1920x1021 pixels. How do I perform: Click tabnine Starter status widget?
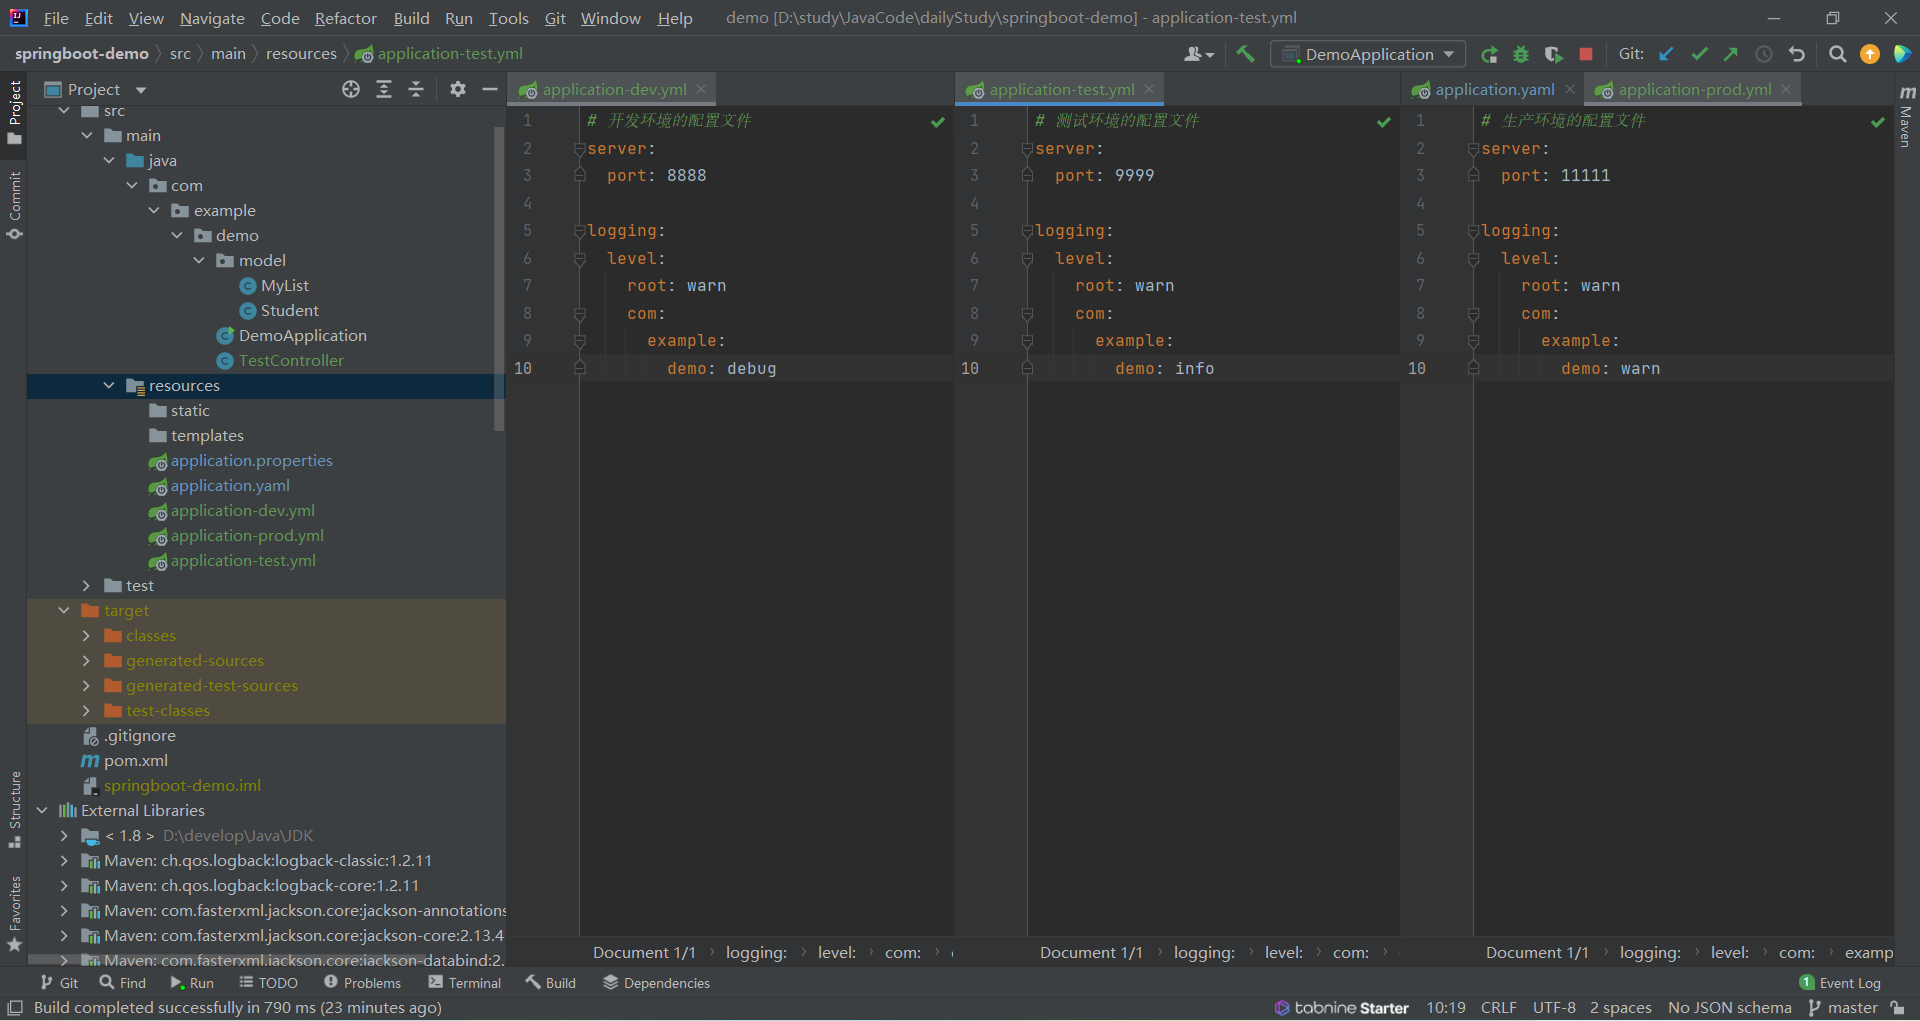click(1341, 1008)
